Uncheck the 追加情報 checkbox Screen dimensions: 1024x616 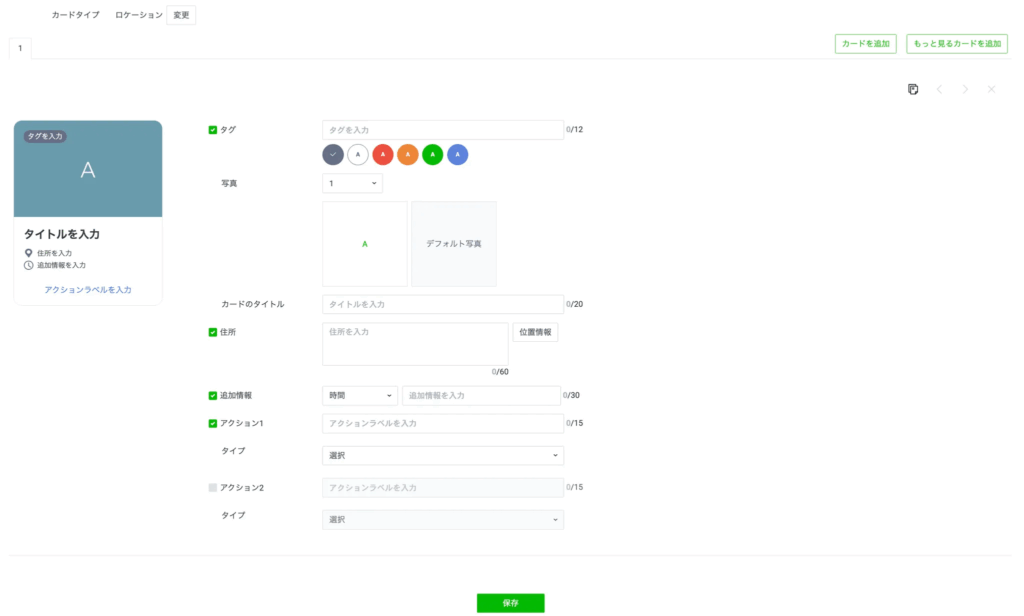point(213,395)
